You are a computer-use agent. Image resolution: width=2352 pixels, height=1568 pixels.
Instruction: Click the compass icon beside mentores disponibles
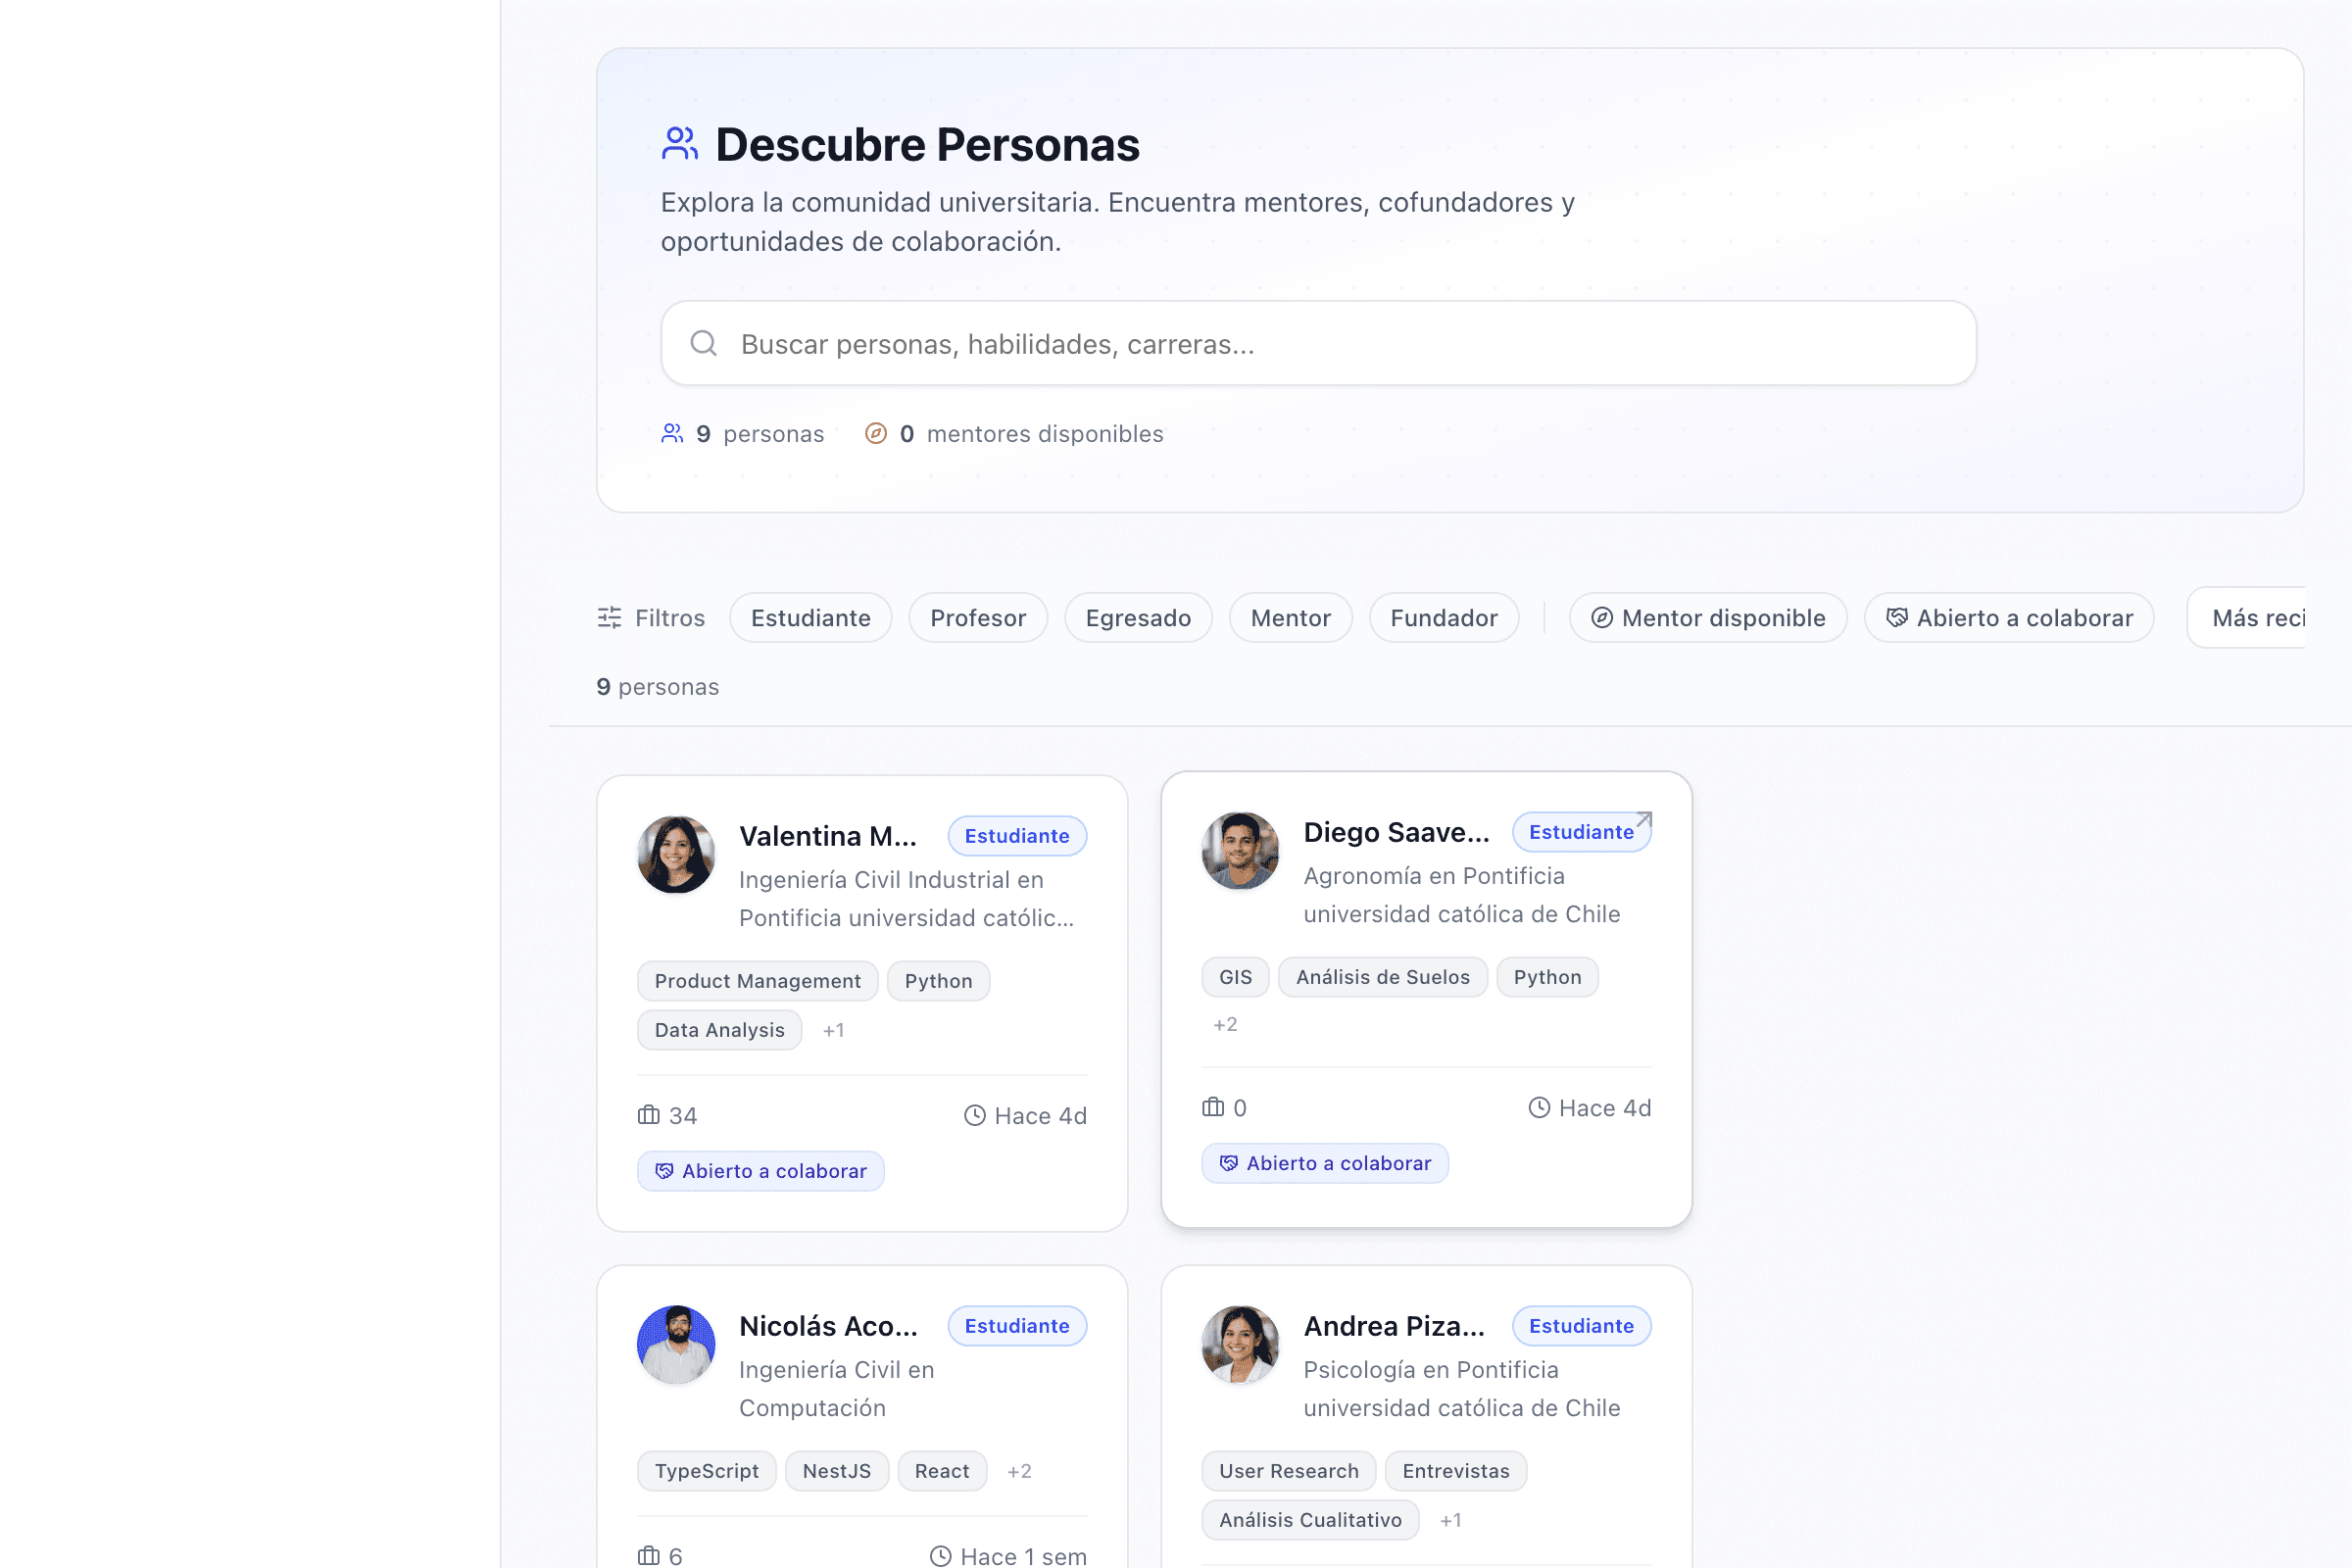[875, 433]
